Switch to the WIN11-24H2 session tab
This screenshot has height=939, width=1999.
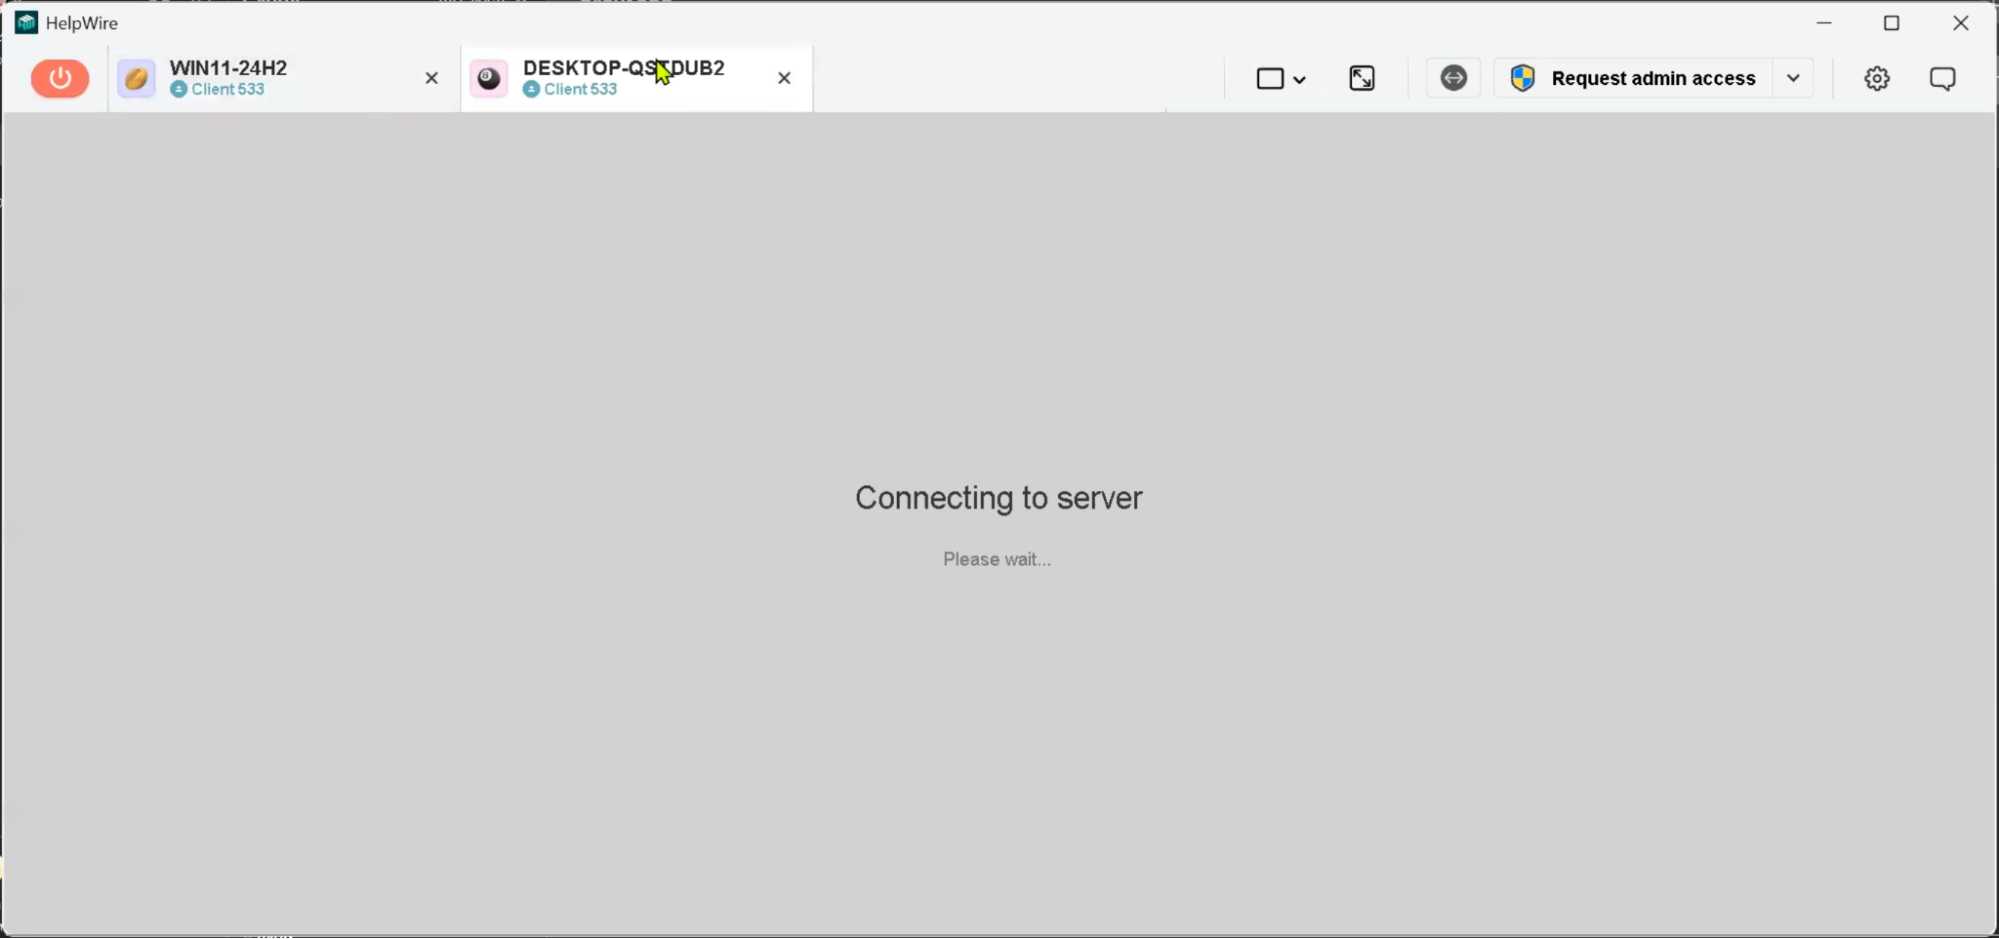pyautogui.click(x=284, y=78)
